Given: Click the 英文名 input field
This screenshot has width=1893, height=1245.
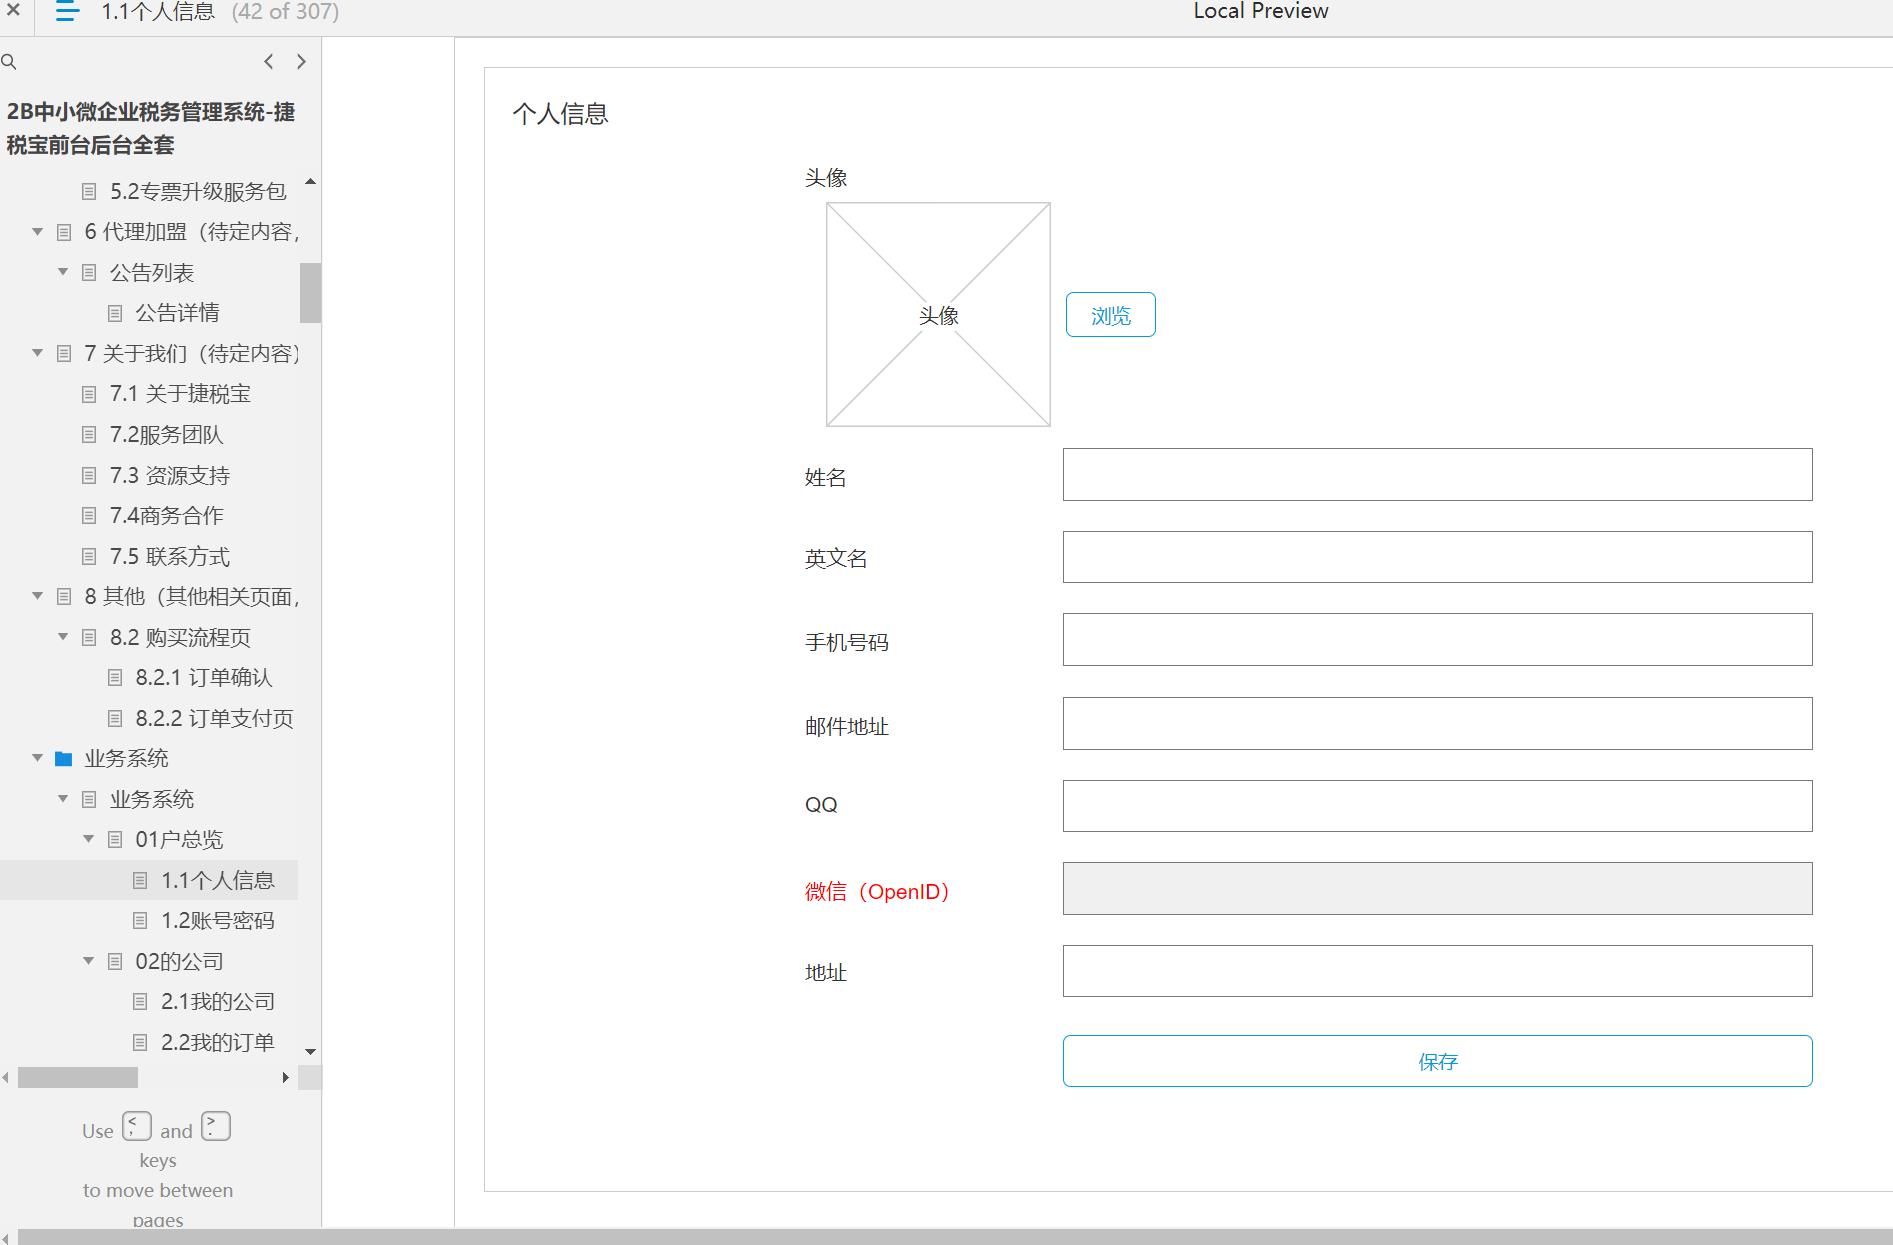Looking at the screenshot, I should coord(1437,557).
